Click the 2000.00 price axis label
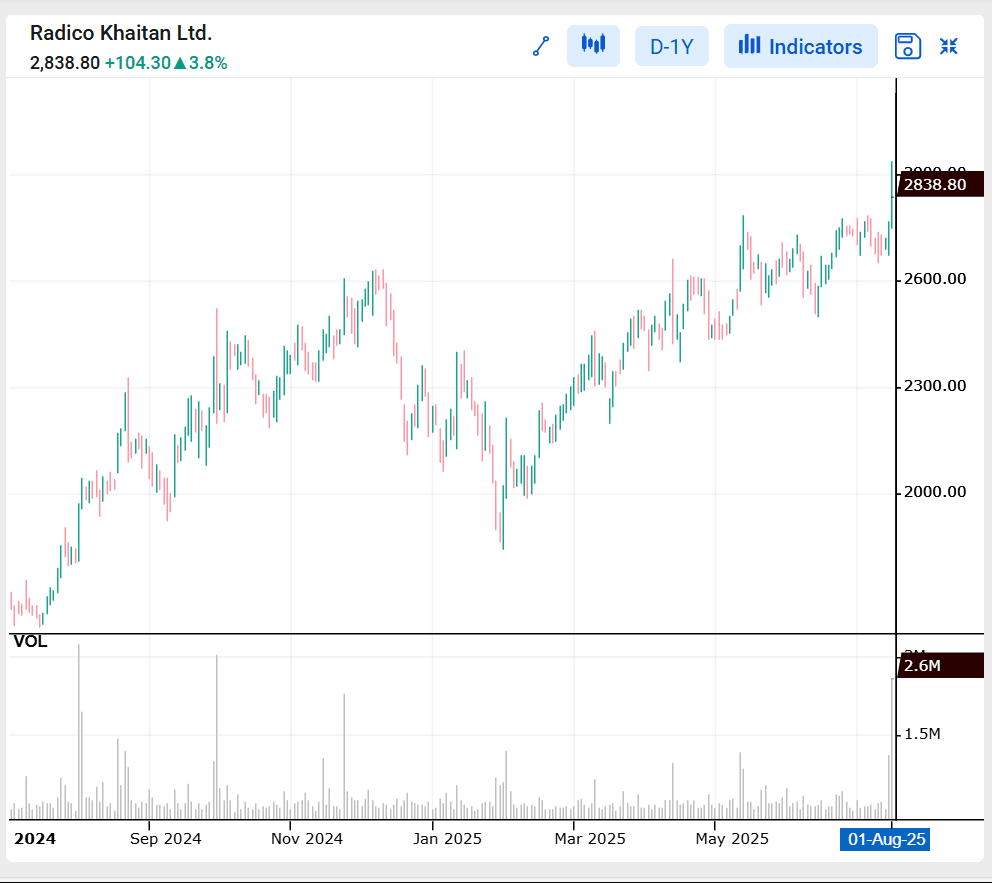The width and height of the screenshot is (992, 883). click(x=934, y=492)
